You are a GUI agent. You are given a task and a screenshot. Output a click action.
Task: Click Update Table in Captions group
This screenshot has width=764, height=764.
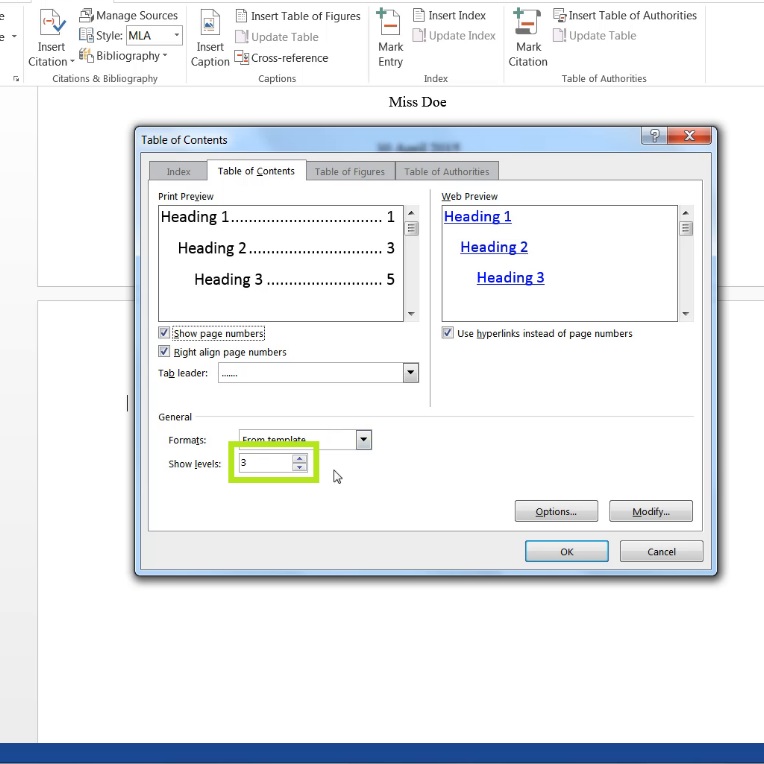tap(276, 37)
